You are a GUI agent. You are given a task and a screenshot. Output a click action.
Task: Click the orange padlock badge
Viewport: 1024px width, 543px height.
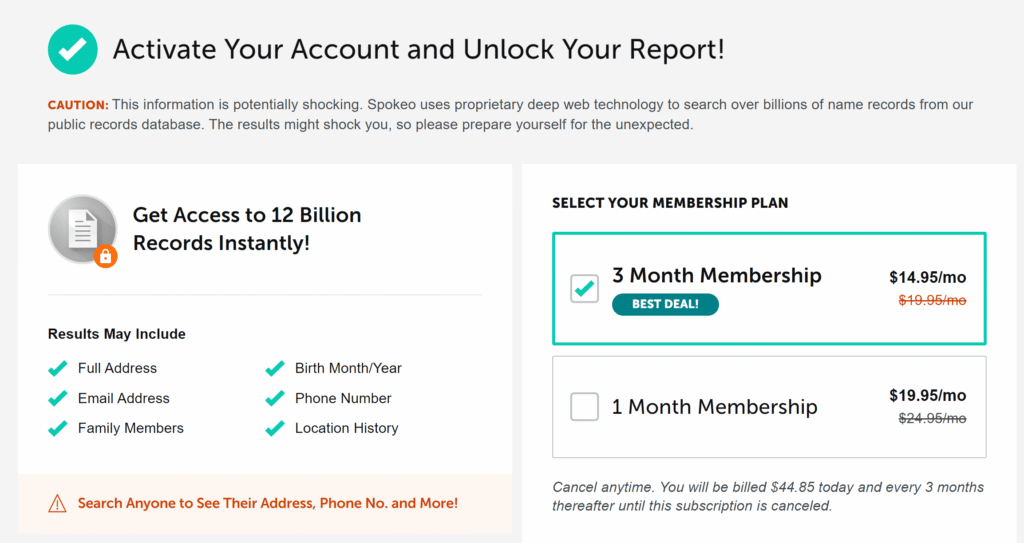coord(105,256)
